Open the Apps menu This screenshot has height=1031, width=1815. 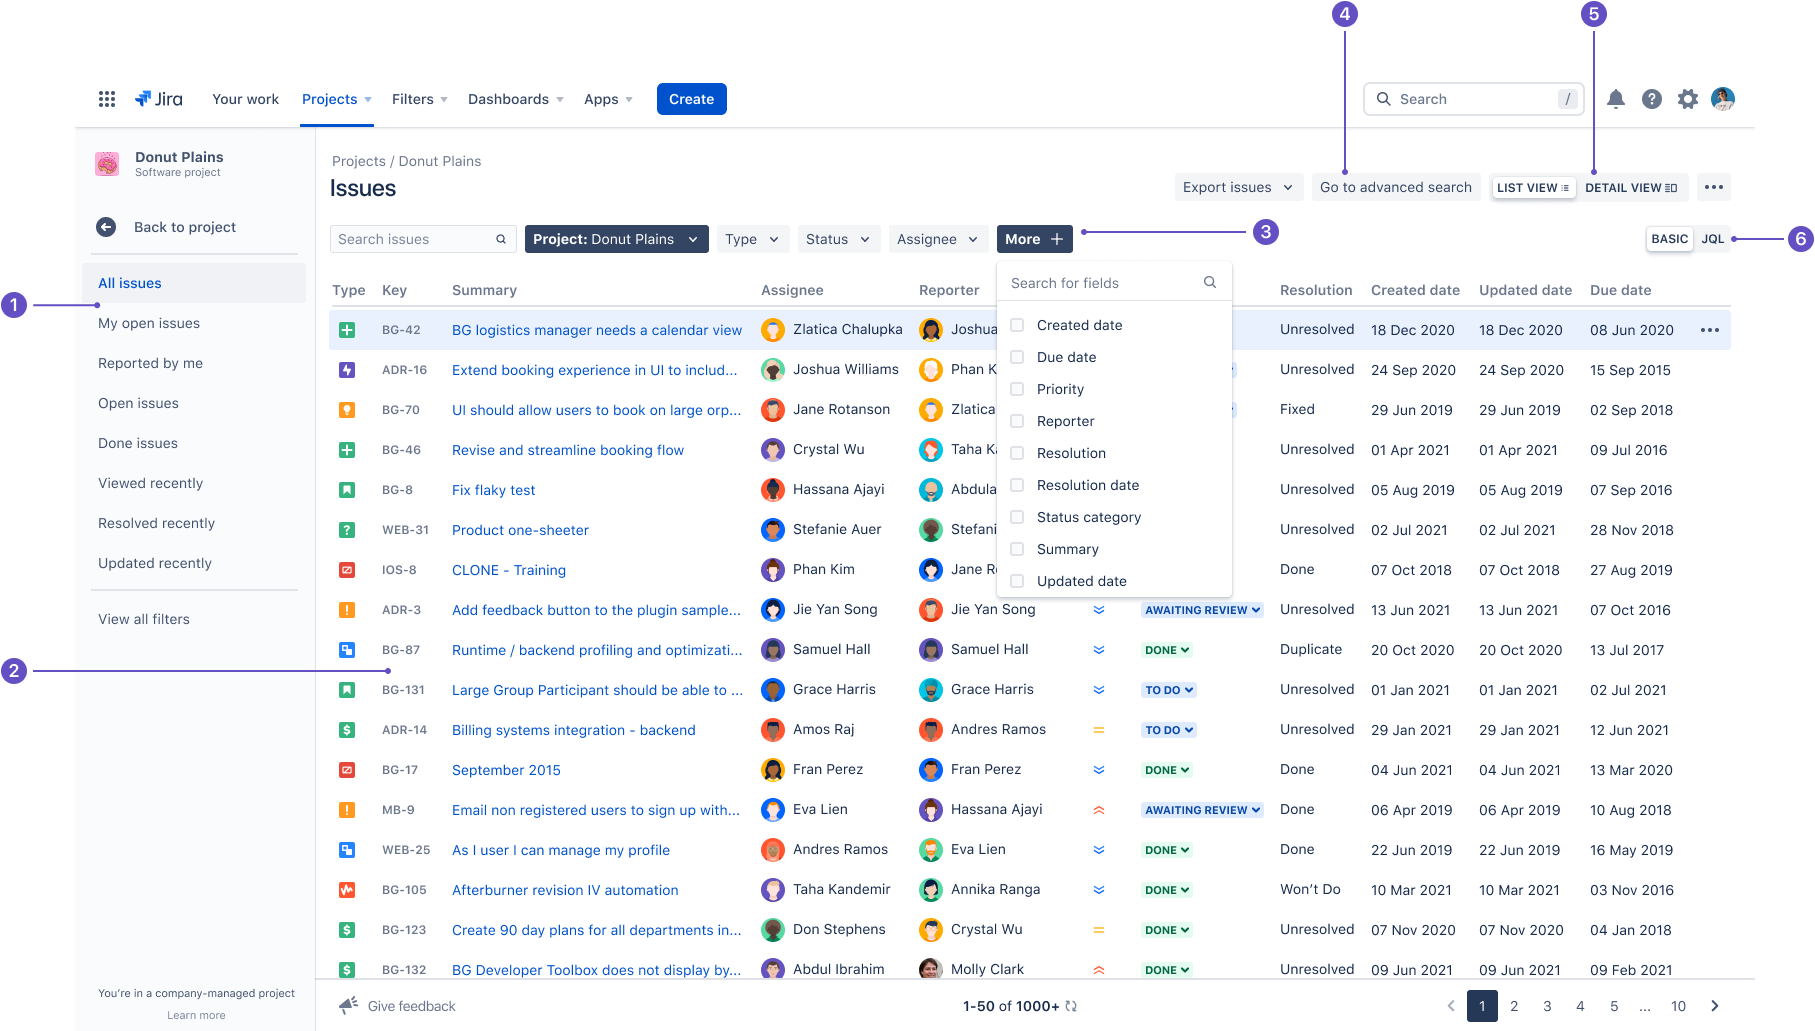pyautogui.click(x=608, y=99)
